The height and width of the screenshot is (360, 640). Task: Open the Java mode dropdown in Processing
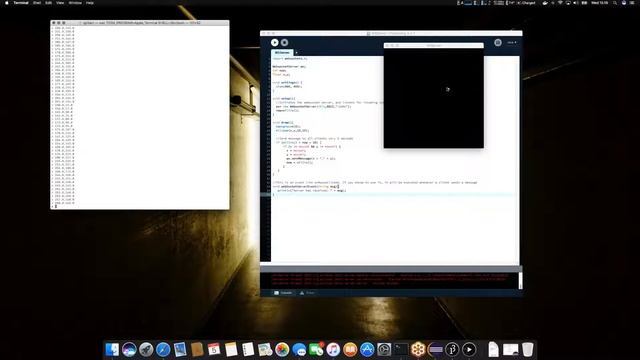click(511, 42)
